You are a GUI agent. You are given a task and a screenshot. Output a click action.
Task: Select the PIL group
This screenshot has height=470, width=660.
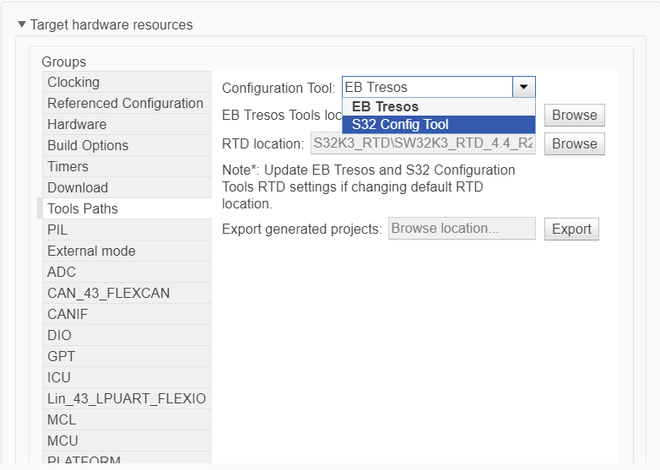(57, 229)
